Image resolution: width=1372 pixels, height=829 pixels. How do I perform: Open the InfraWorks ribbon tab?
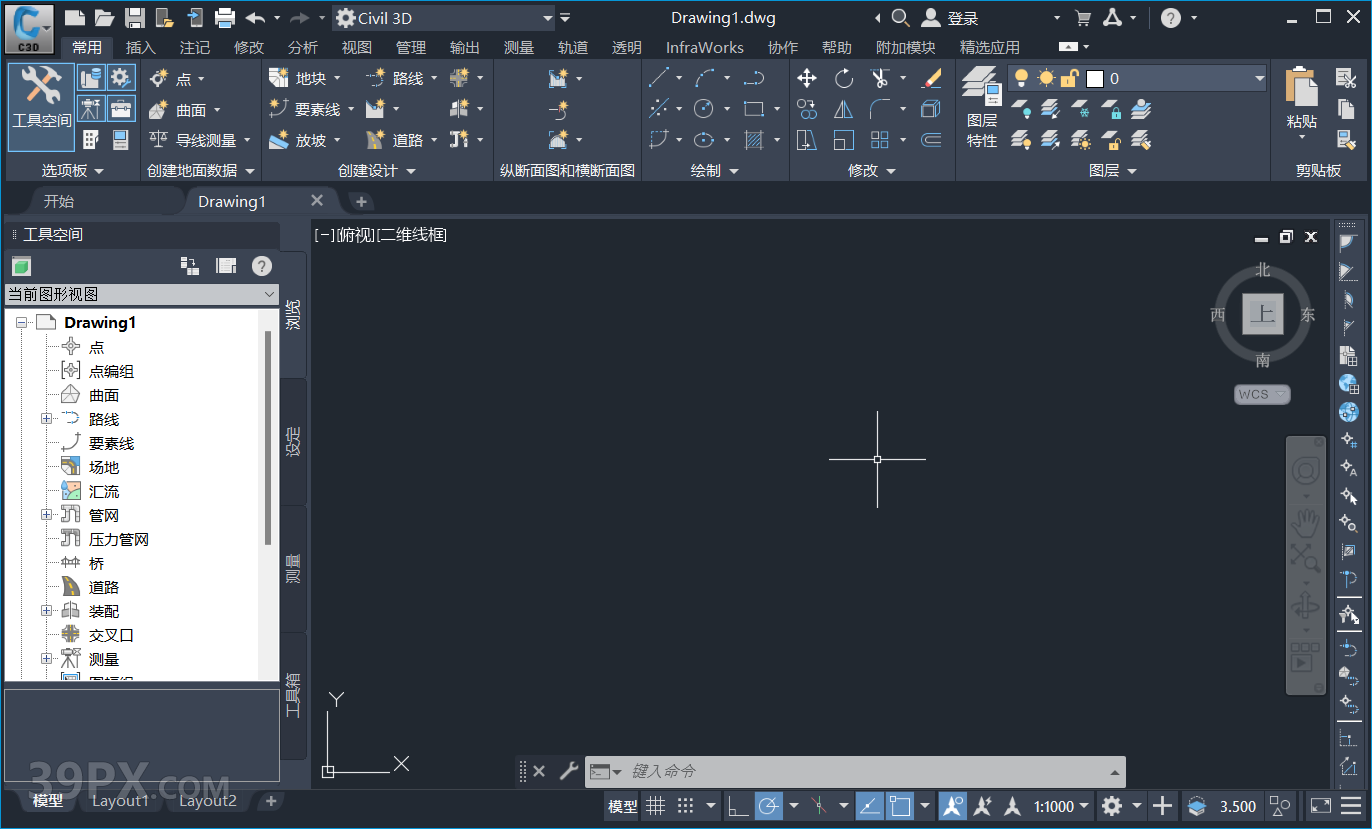pyautogui.click(x=705, y=47)
